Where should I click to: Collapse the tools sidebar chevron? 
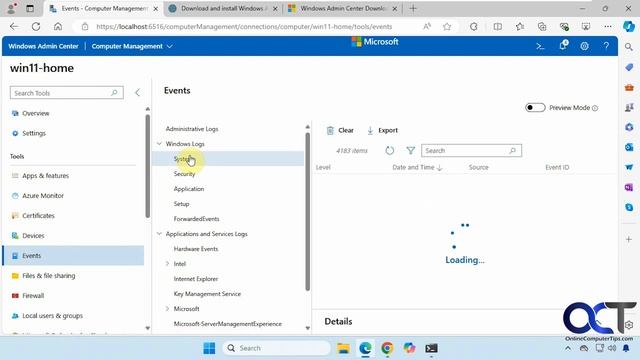point(137,93)
